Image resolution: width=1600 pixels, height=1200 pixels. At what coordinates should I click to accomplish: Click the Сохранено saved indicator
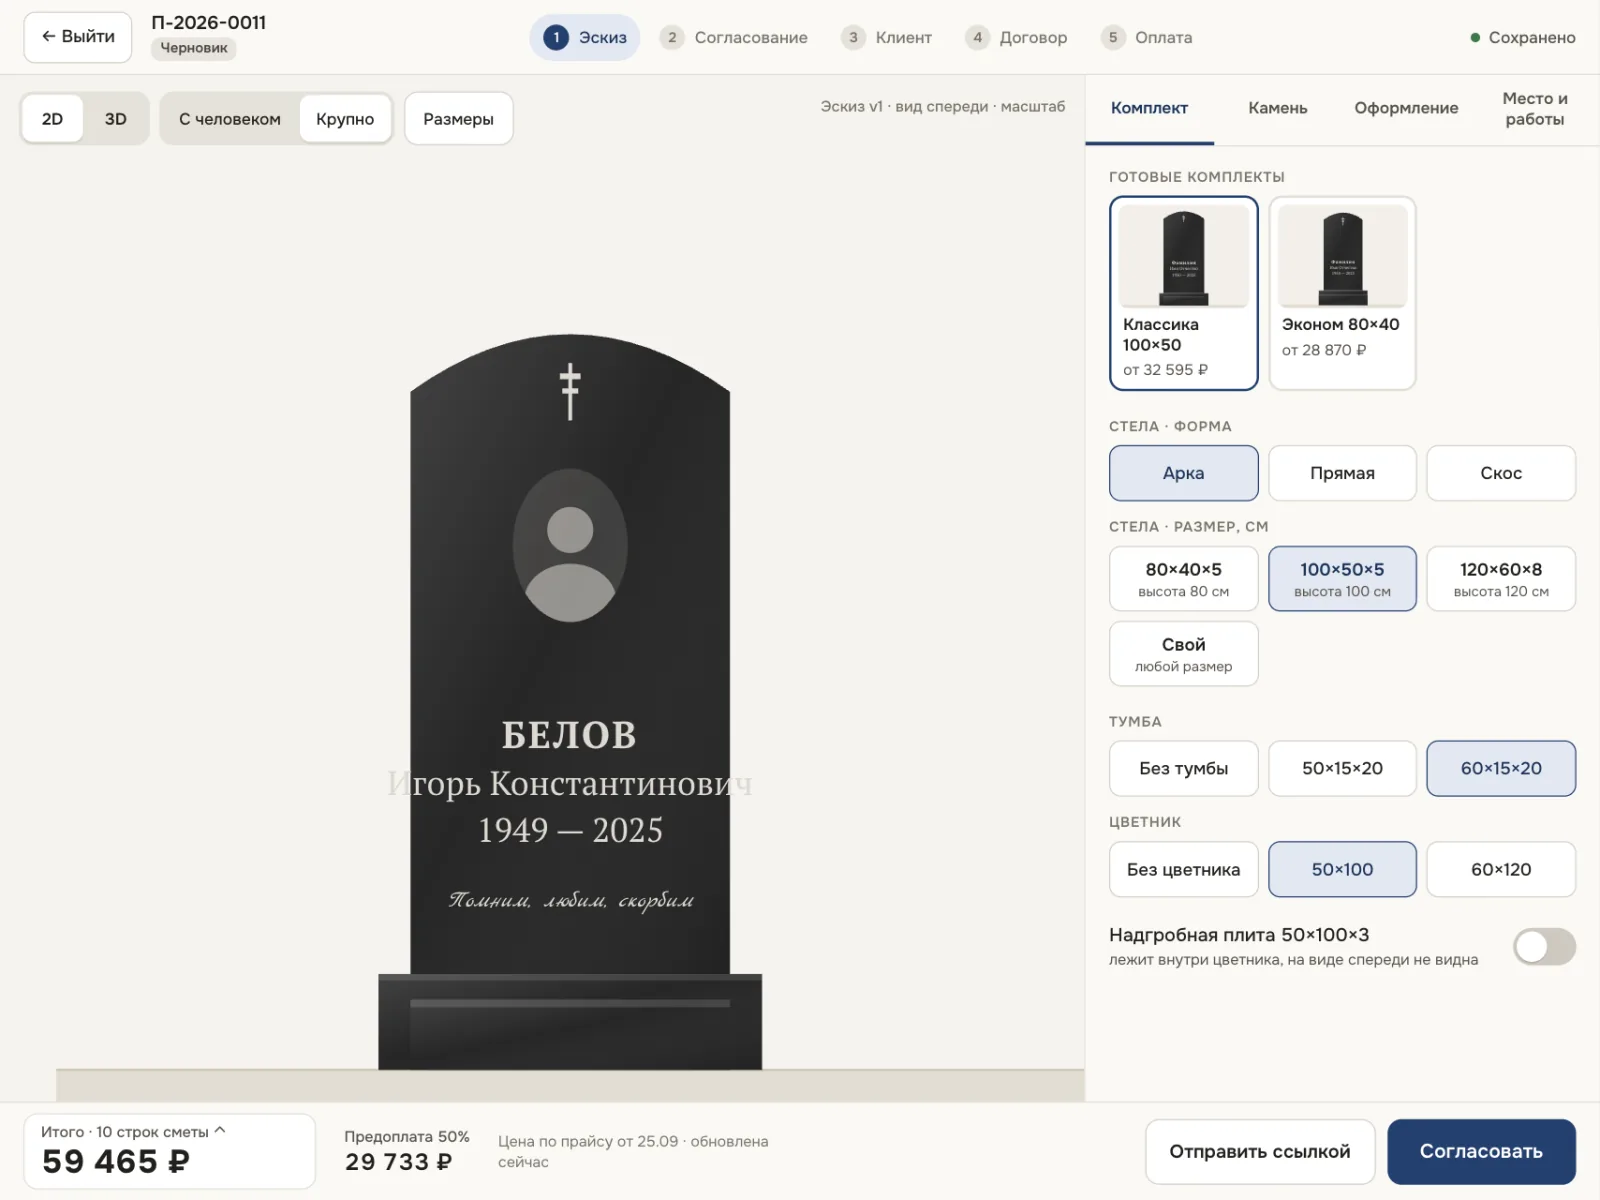(x=1522, y=37)
